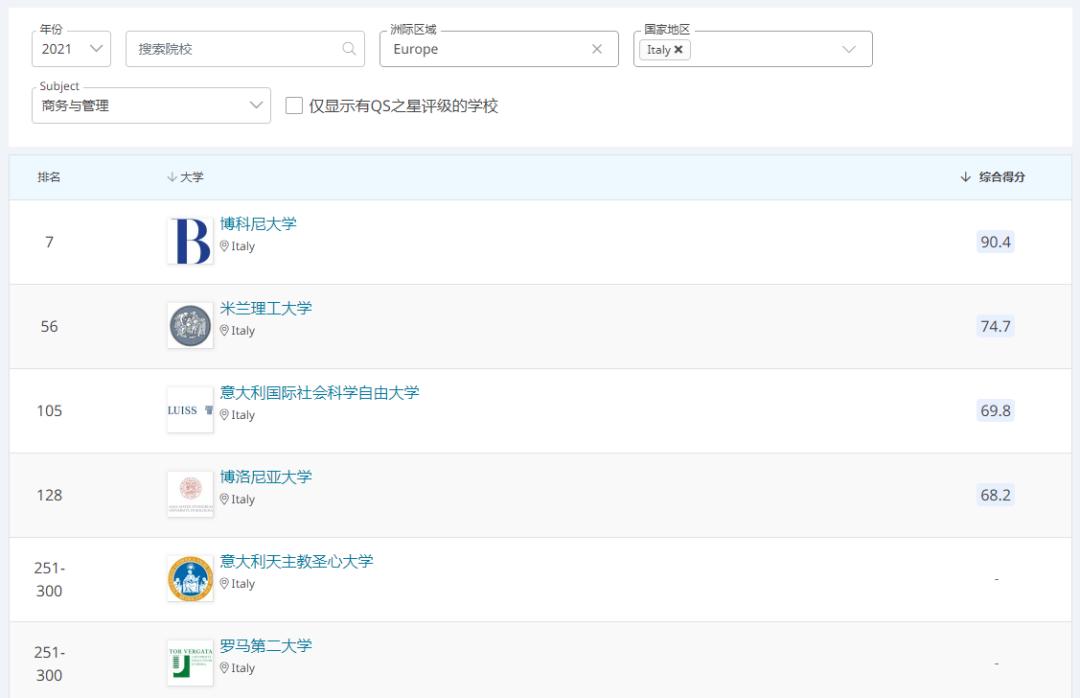This screenshot has width=1080, height=698.
Task: Open the Tor Vergata logo thumbnail
Action: 191,663
